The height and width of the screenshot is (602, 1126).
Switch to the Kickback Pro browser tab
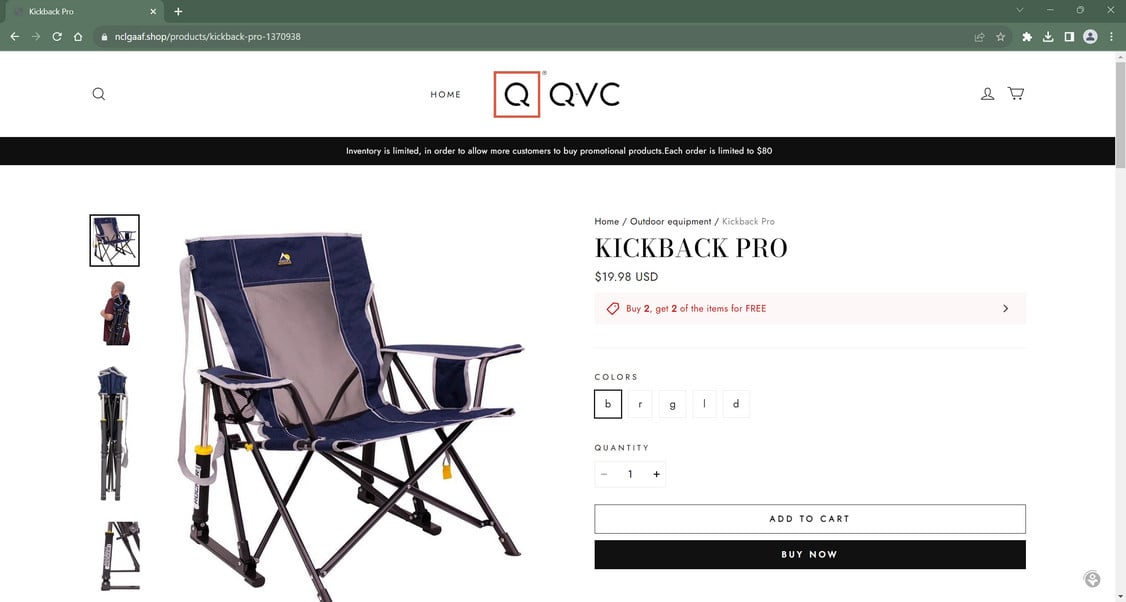(x=83, y=11)
